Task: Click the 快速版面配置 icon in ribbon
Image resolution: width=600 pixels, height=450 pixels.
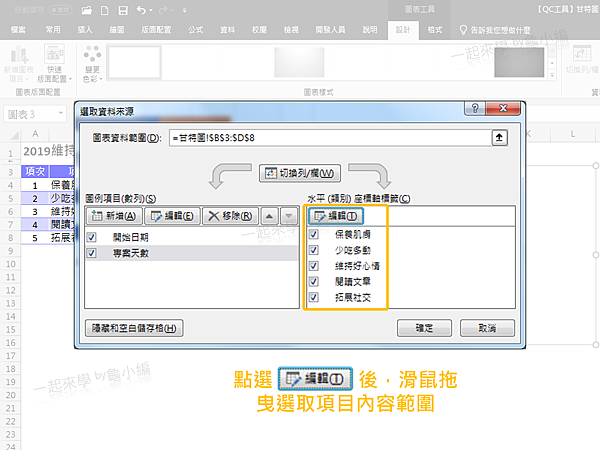Action: pyautogui.click(x=54, y=54)
